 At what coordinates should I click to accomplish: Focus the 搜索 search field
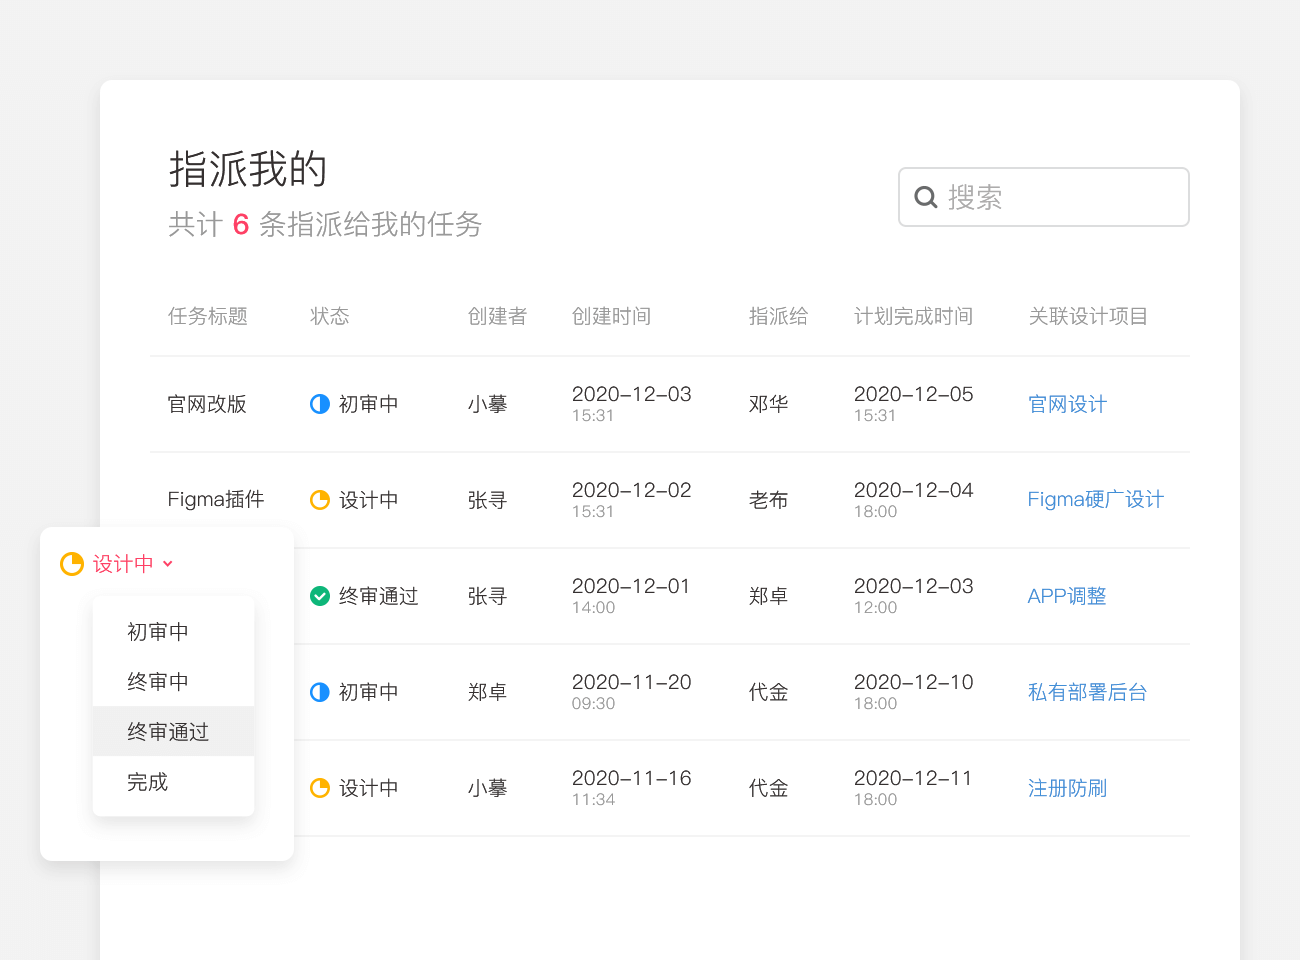[1044, 197]
